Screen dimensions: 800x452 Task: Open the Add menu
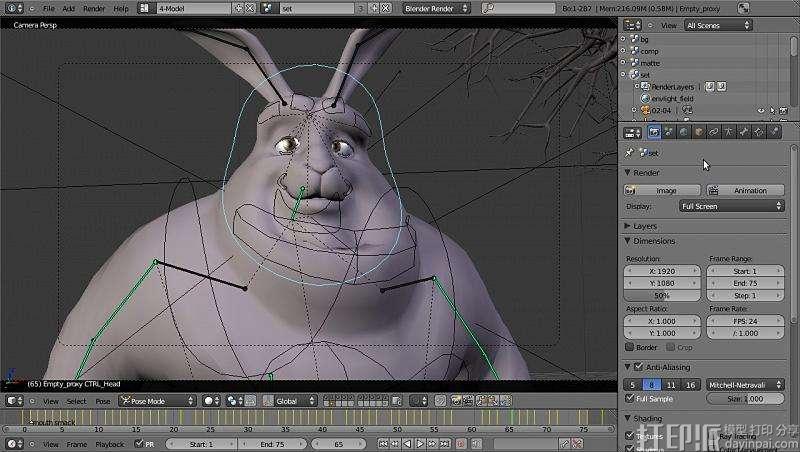click(x=68, y=9)
